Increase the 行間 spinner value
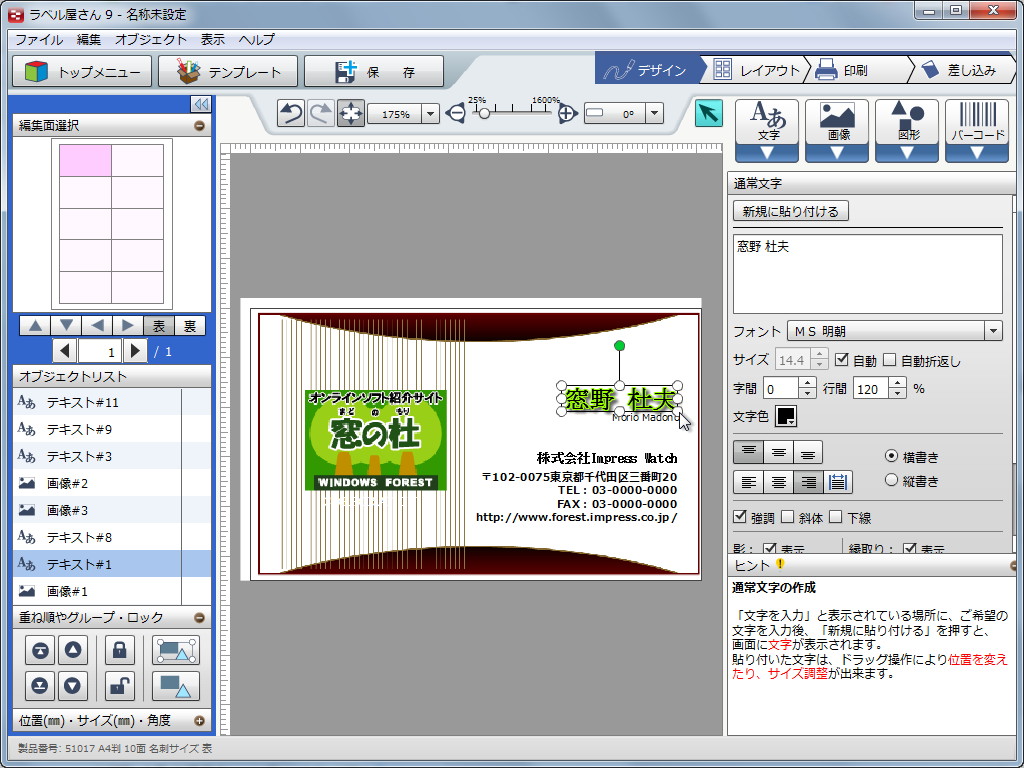Viewport: 1024px width, 768px height. [x=898, y=383]
